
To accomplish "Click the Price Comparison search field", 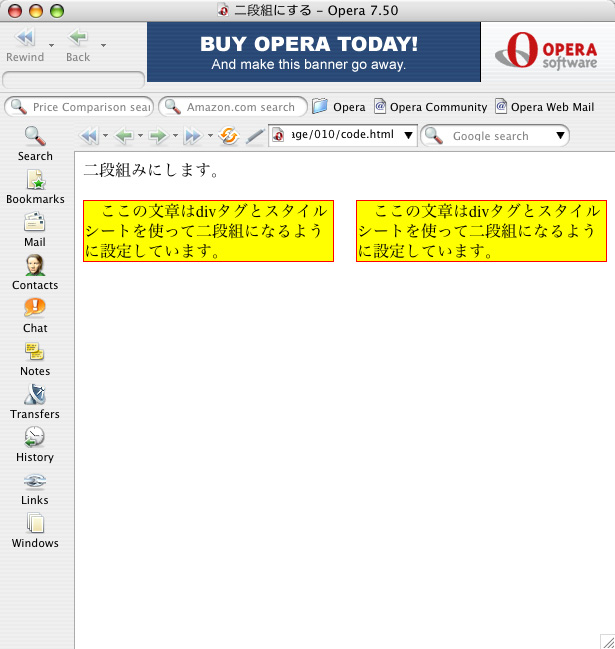I will (x=79, y=107).
